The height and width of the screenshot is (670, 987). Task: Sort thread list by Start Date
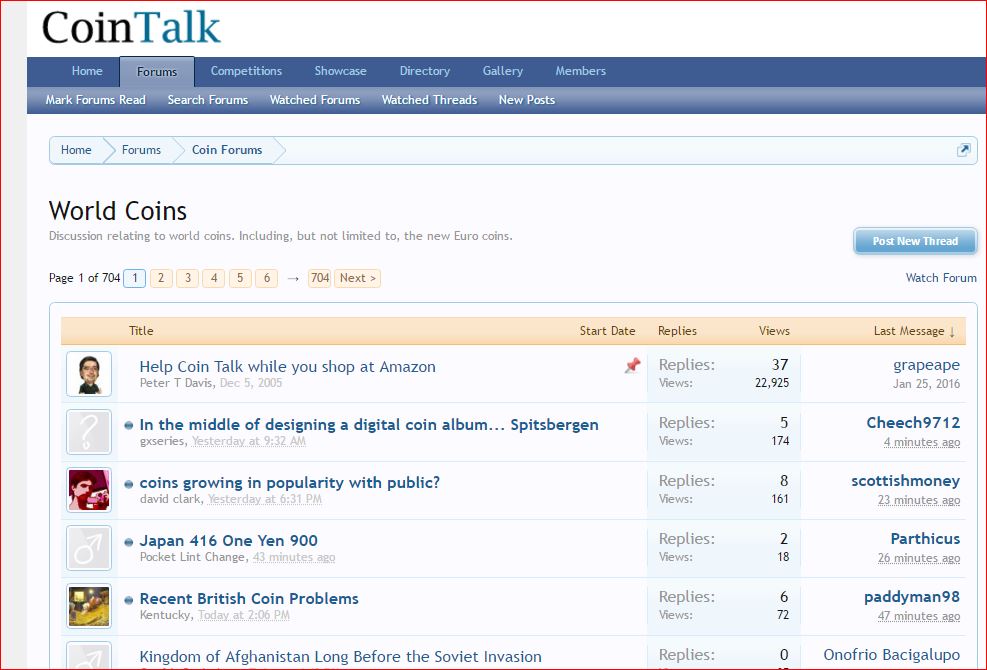pyautogui.click(x=607, y=331)
